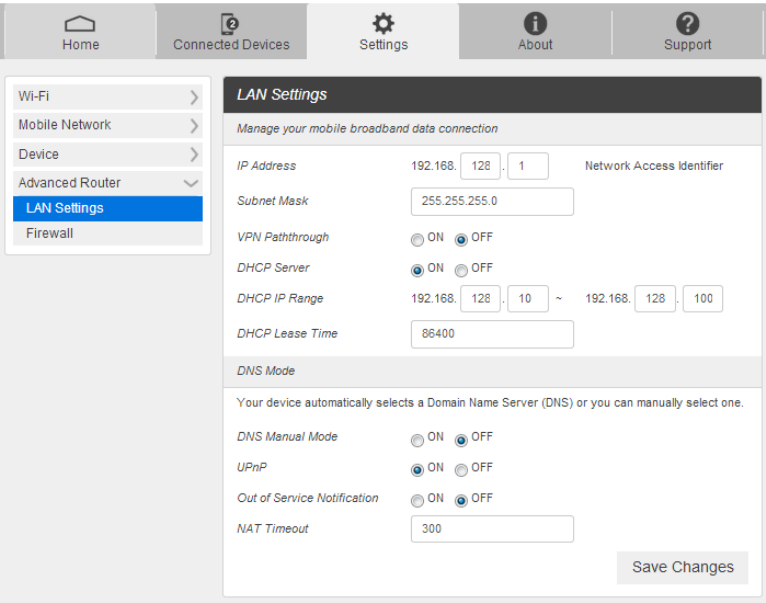Enable DNS Manual Mode ON option
Viewport: 766px width, 603px height.
pos(417,439)
